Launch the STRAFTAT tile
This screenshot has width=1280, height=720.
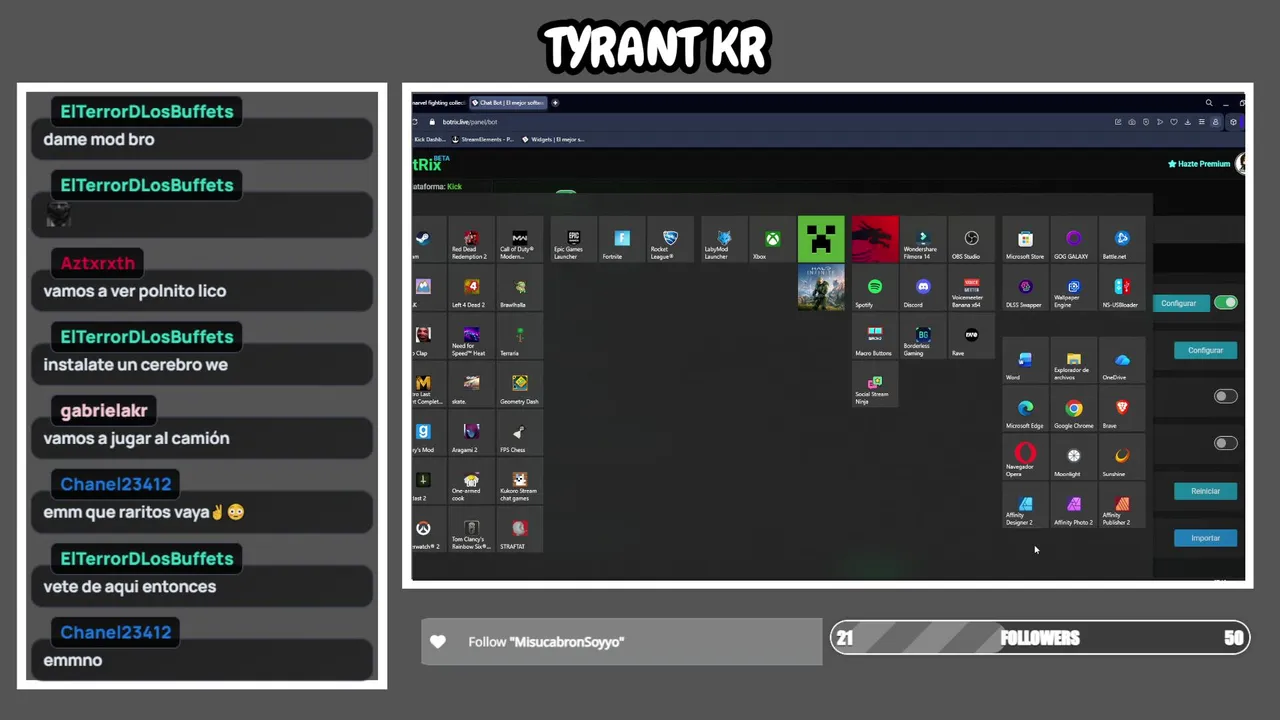(519, 530)
